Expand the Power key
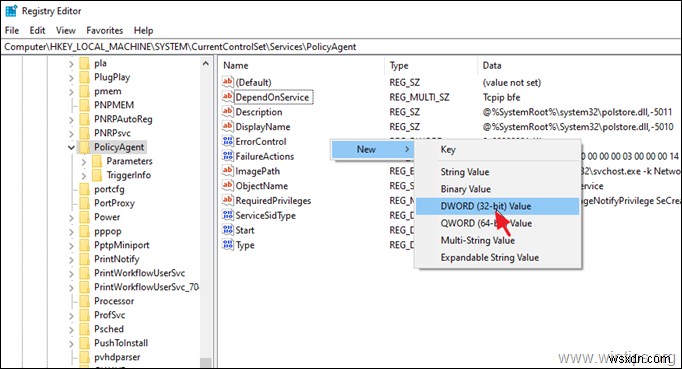The width and height of the screenshot is (682, 369). [x=71, y=217]
